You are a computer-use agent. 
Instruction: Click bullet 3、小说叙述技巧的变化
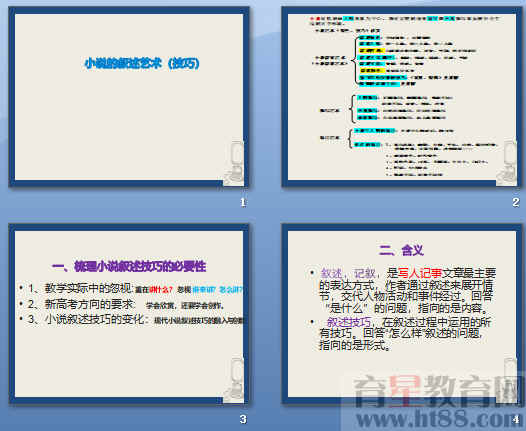86,319
